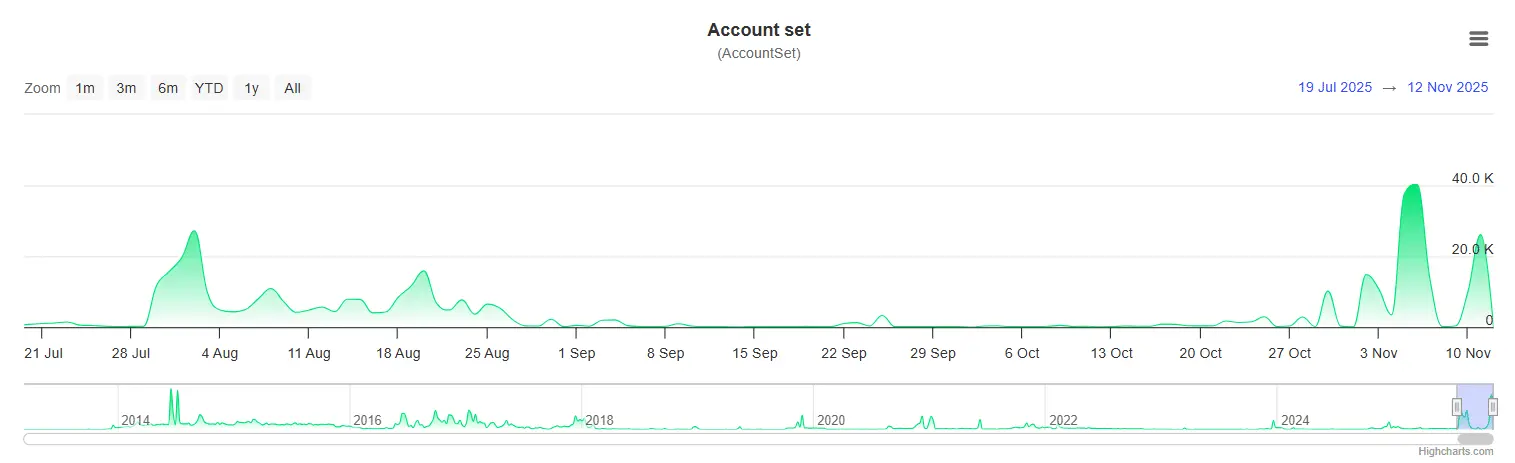Click the left navigator range handle
The width and height of the screenshot is (1515, 463).
pyautogui.click(x=1457, y=407)
